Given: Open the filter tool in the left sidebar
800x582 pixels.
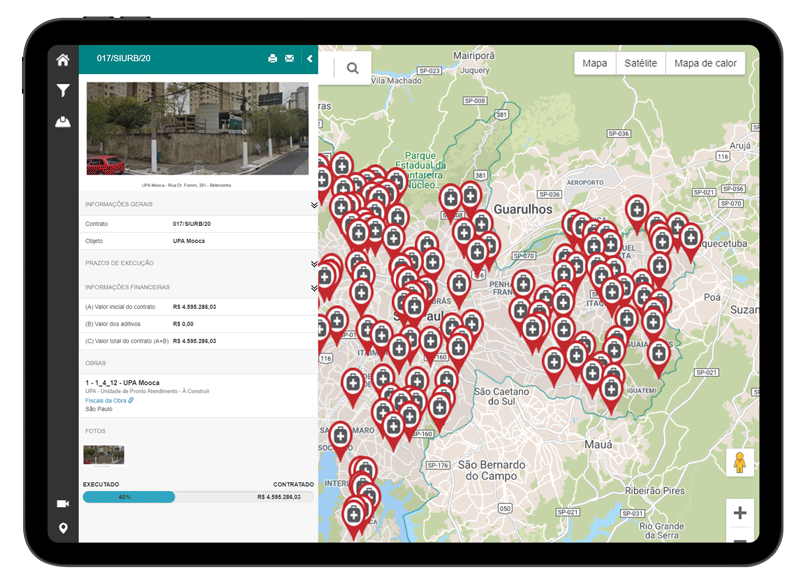Looking at the screenshot, I should tap(62, 91).
